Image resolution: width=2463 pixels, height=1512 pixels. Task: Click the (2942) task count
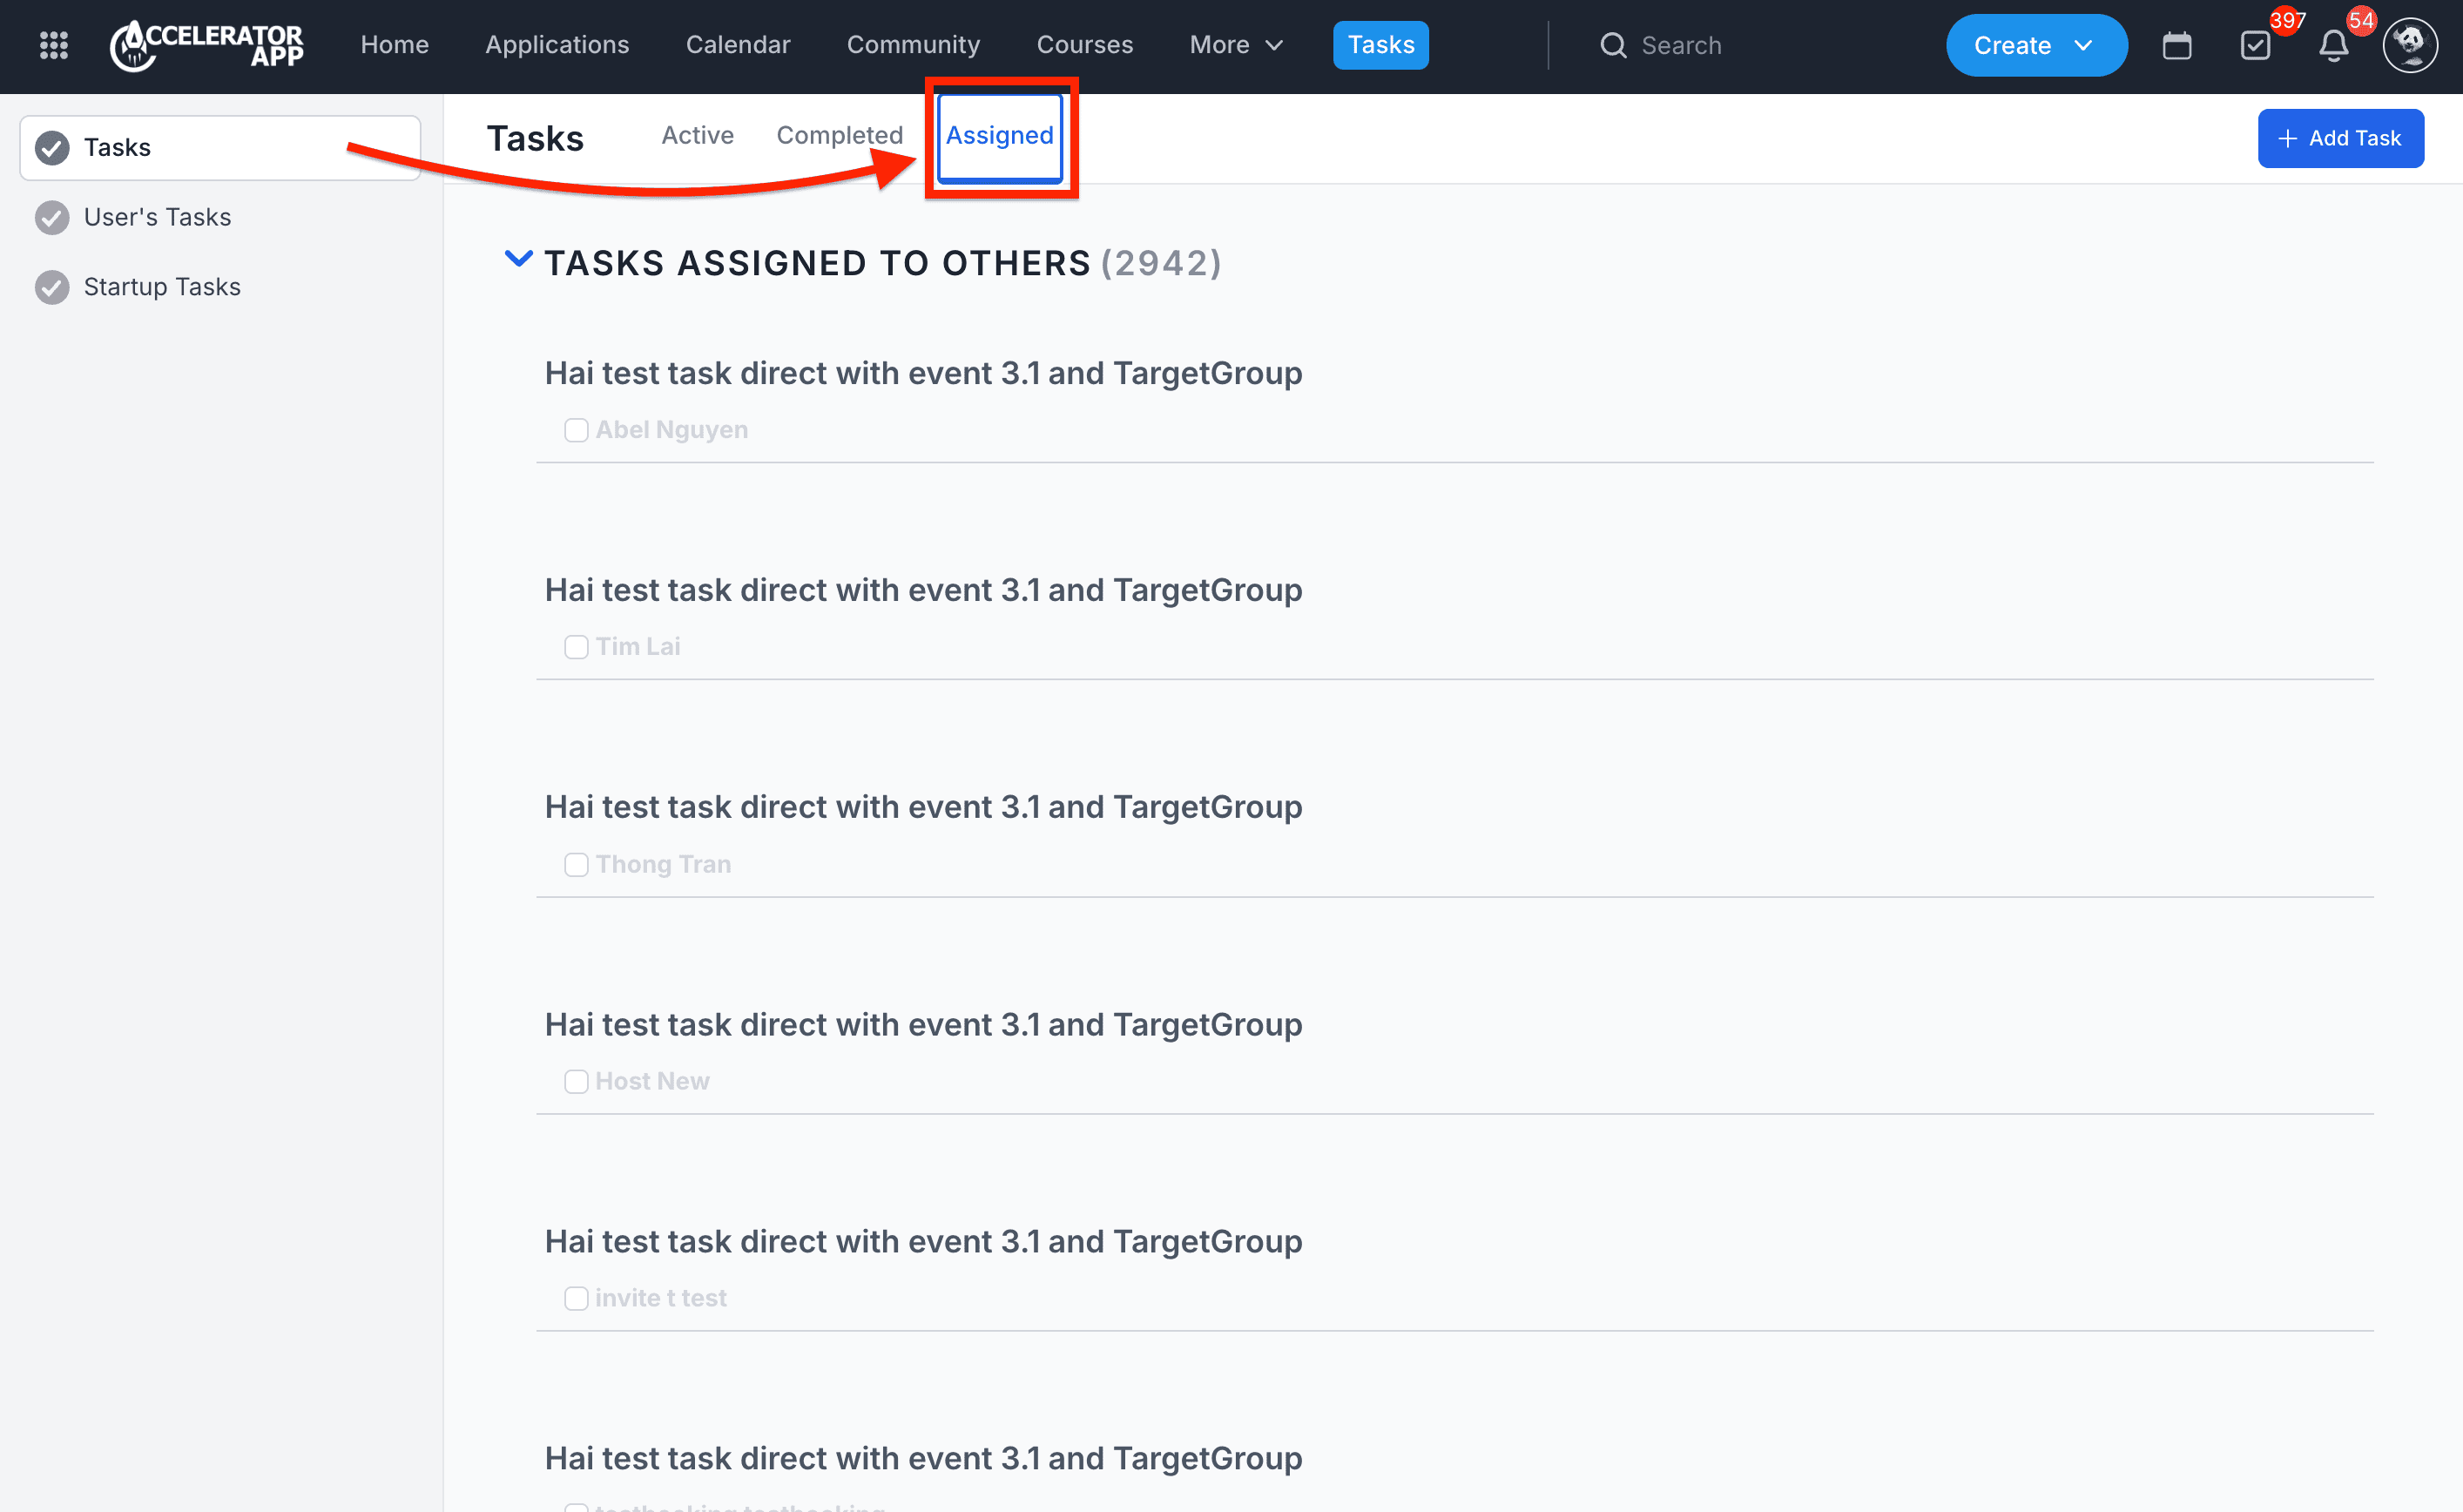1161,263
